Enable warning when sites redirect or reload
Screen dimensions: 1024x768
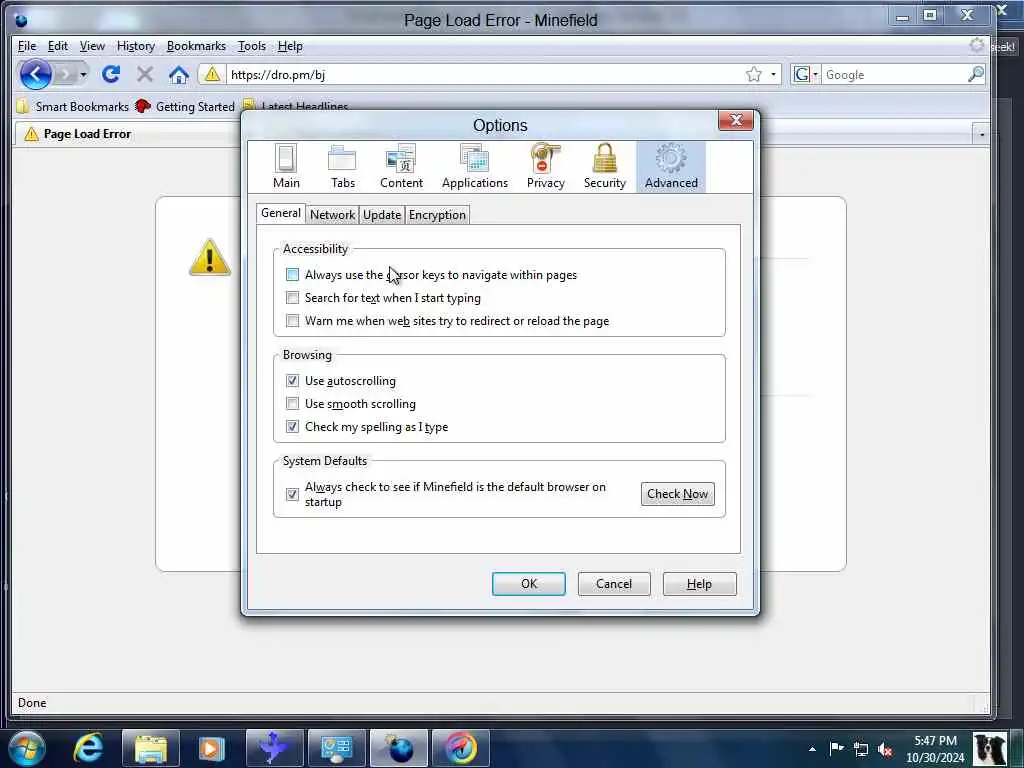(x=293, y=321)
